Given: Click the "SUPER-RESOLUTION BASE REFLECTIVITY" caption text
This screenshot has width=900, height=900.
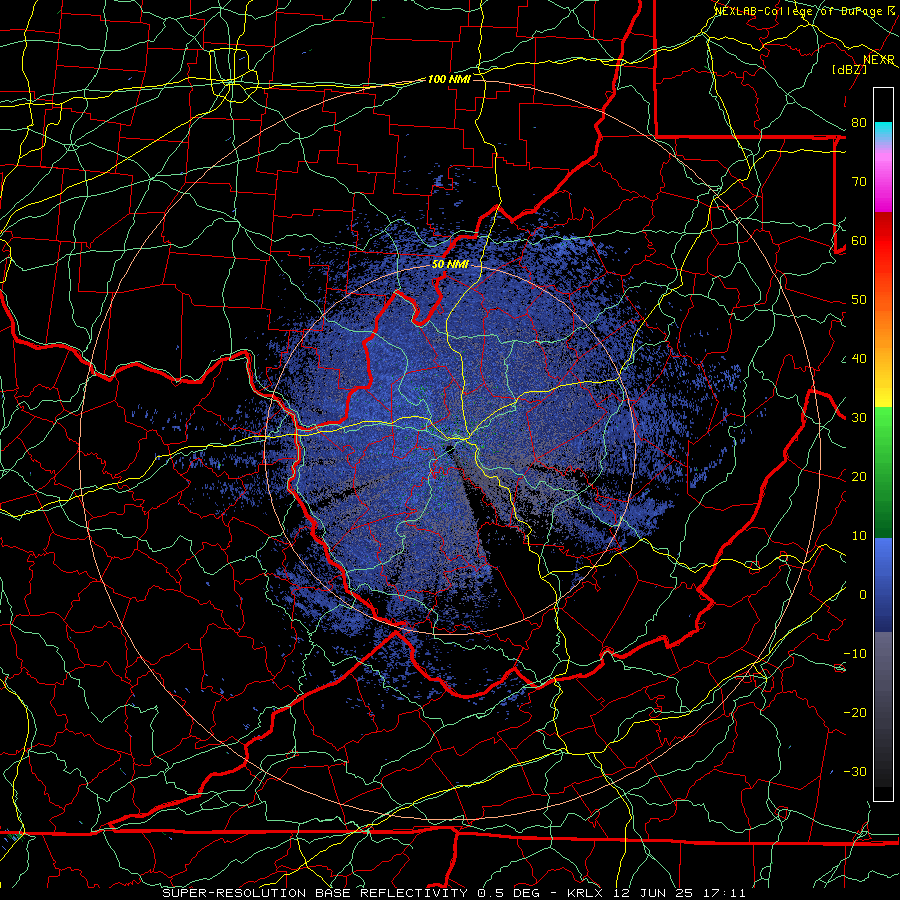Looking at the screenshot, I should coord(315,893).
